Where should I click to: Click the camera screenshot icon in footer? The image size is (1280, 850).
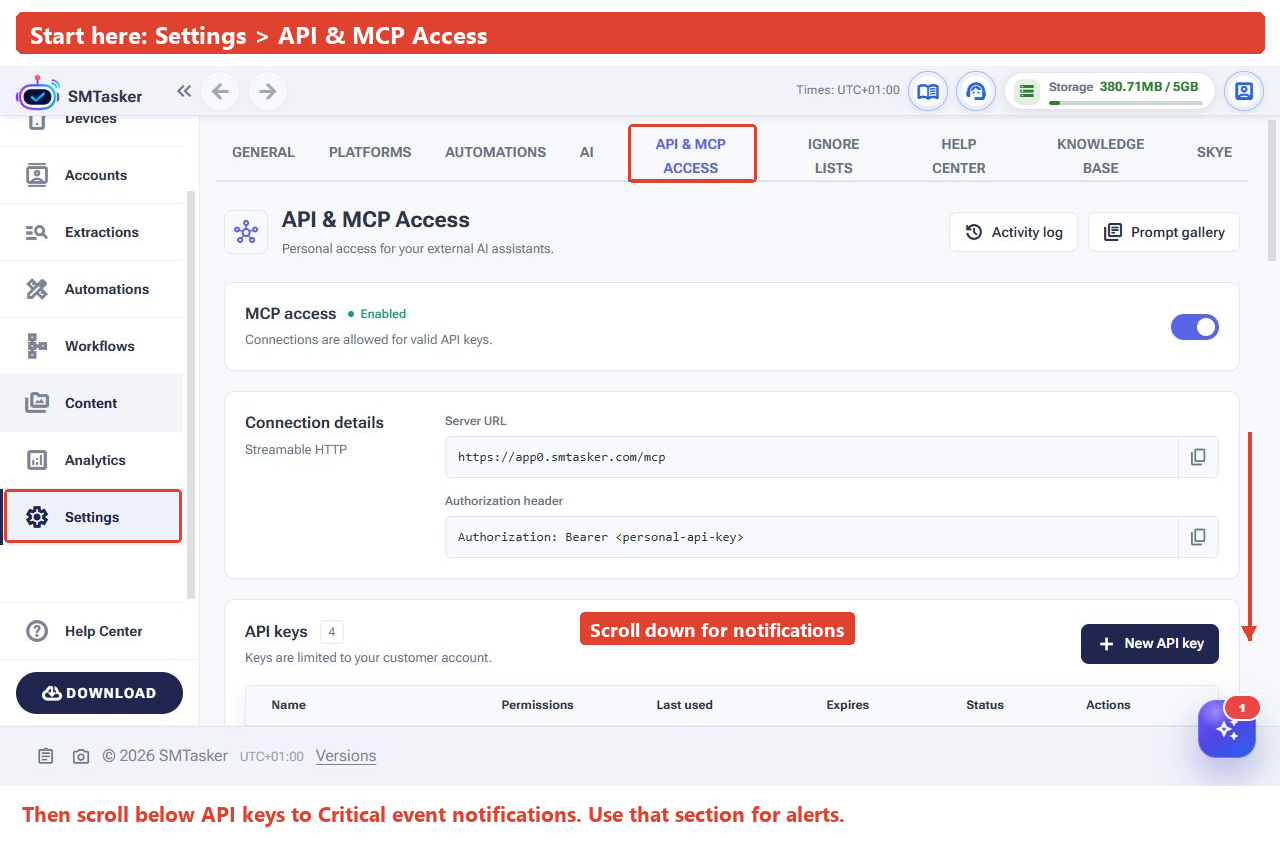(81, 756)
